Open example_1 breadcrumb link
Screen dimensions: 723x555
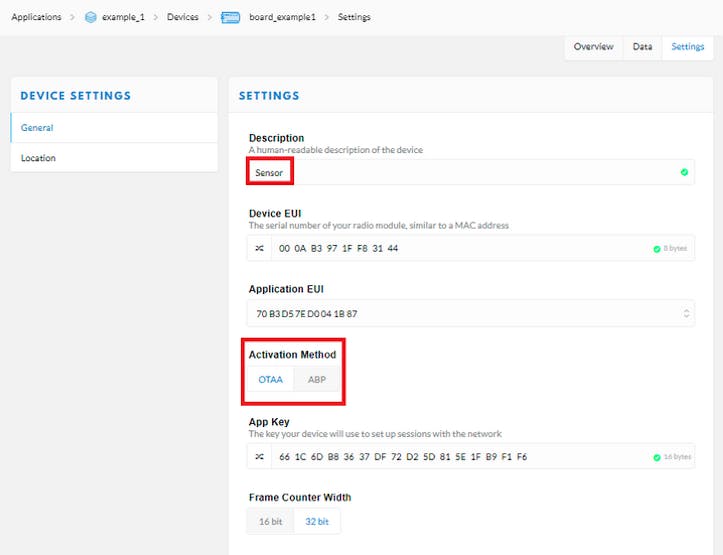coord(123,17)
